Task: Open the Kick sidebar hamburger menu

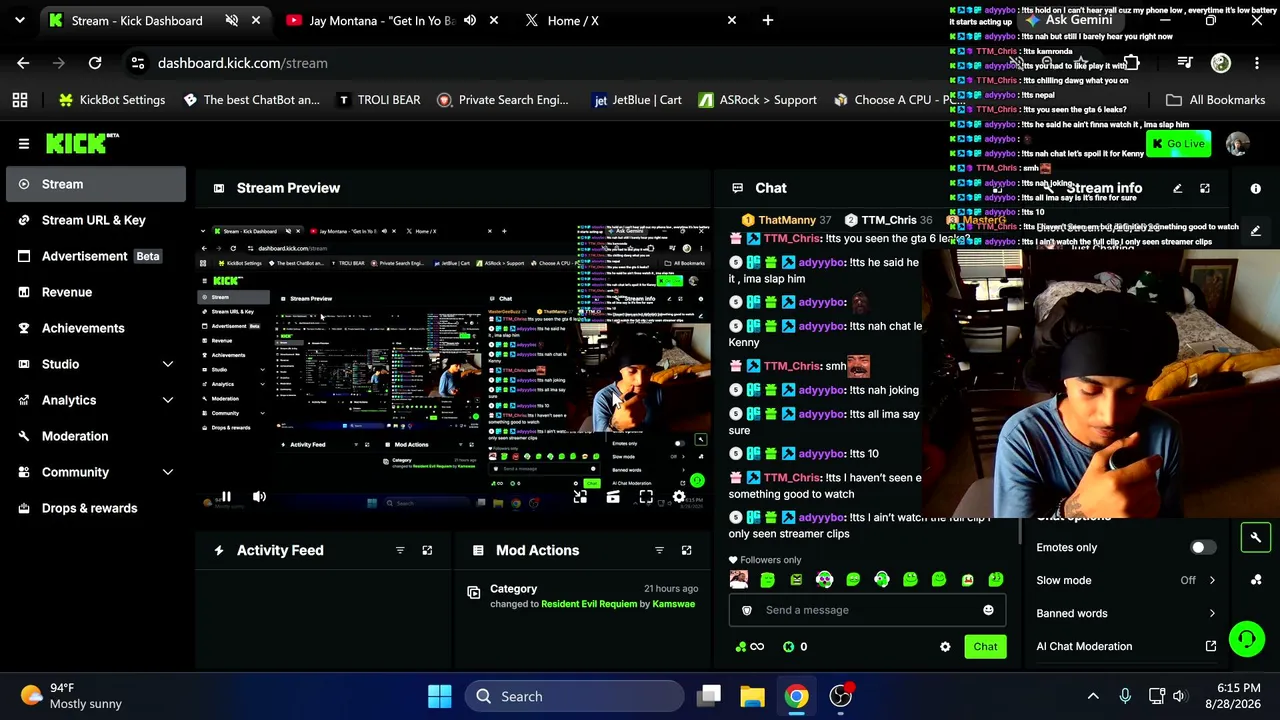Action: point(24,143)
